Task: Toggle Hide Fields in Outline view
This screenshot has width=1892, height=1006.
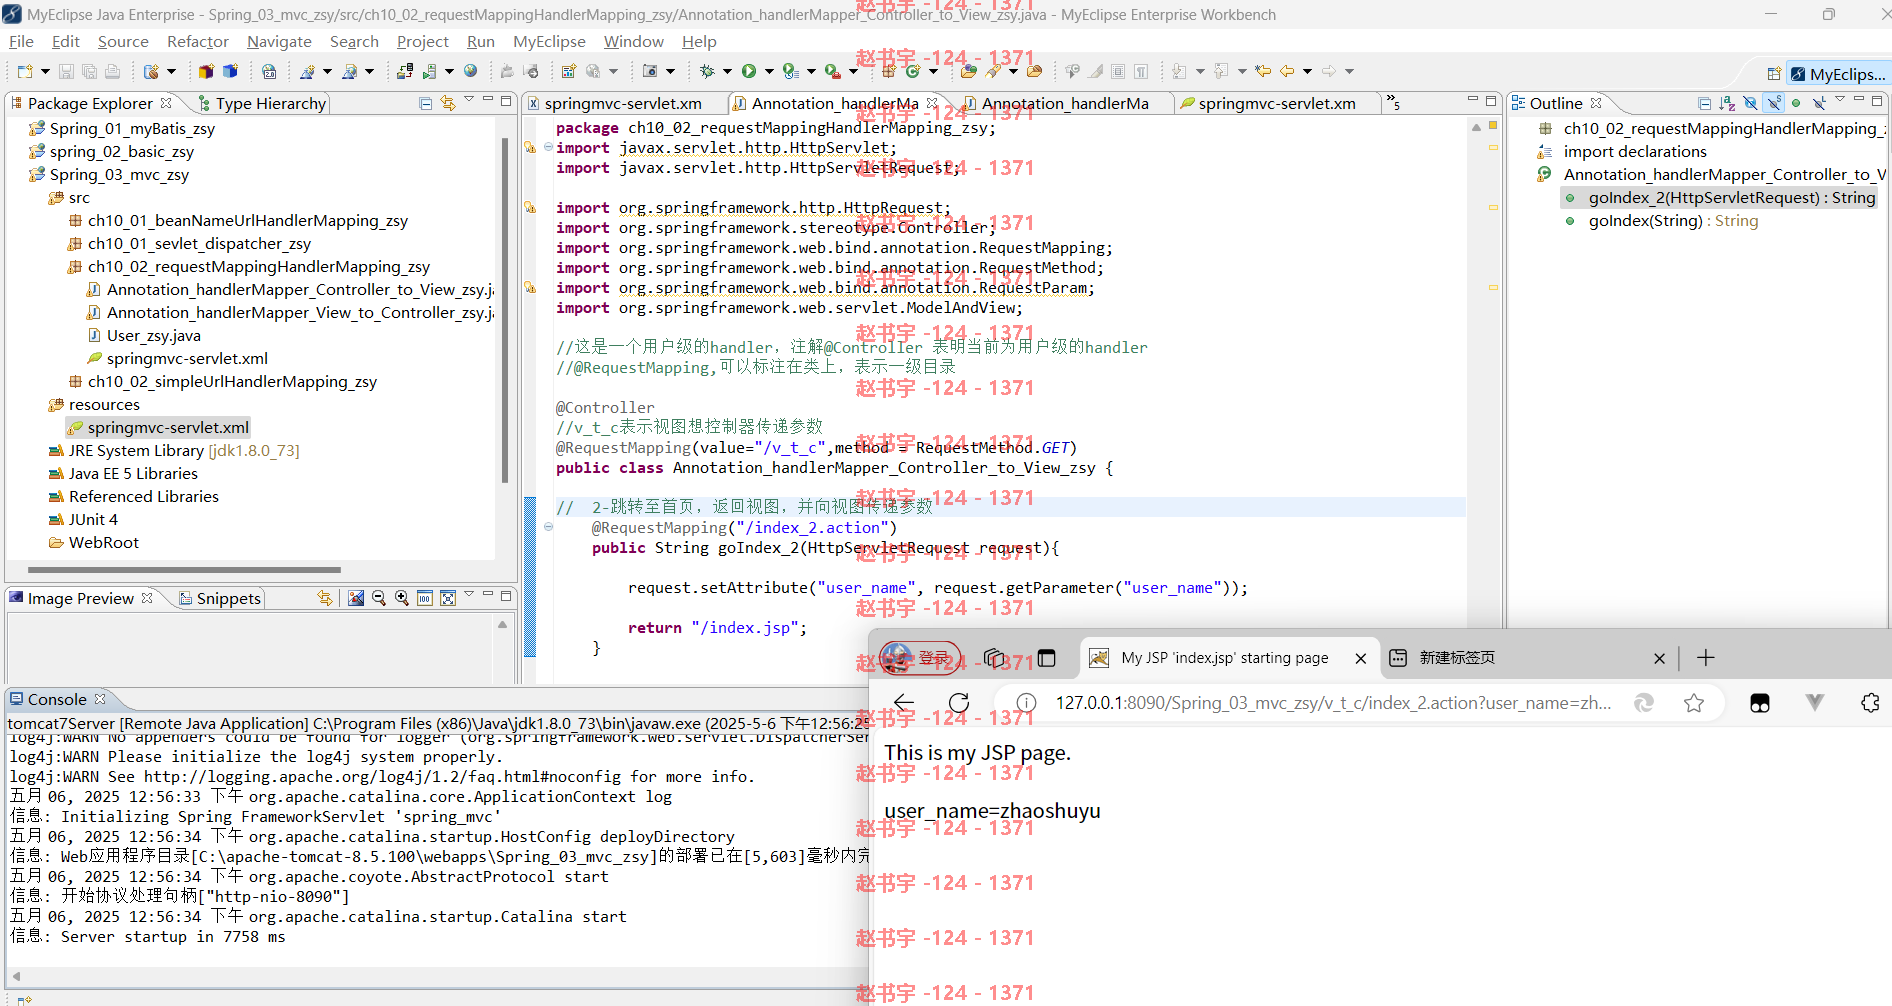Action: click(1750, 103)
